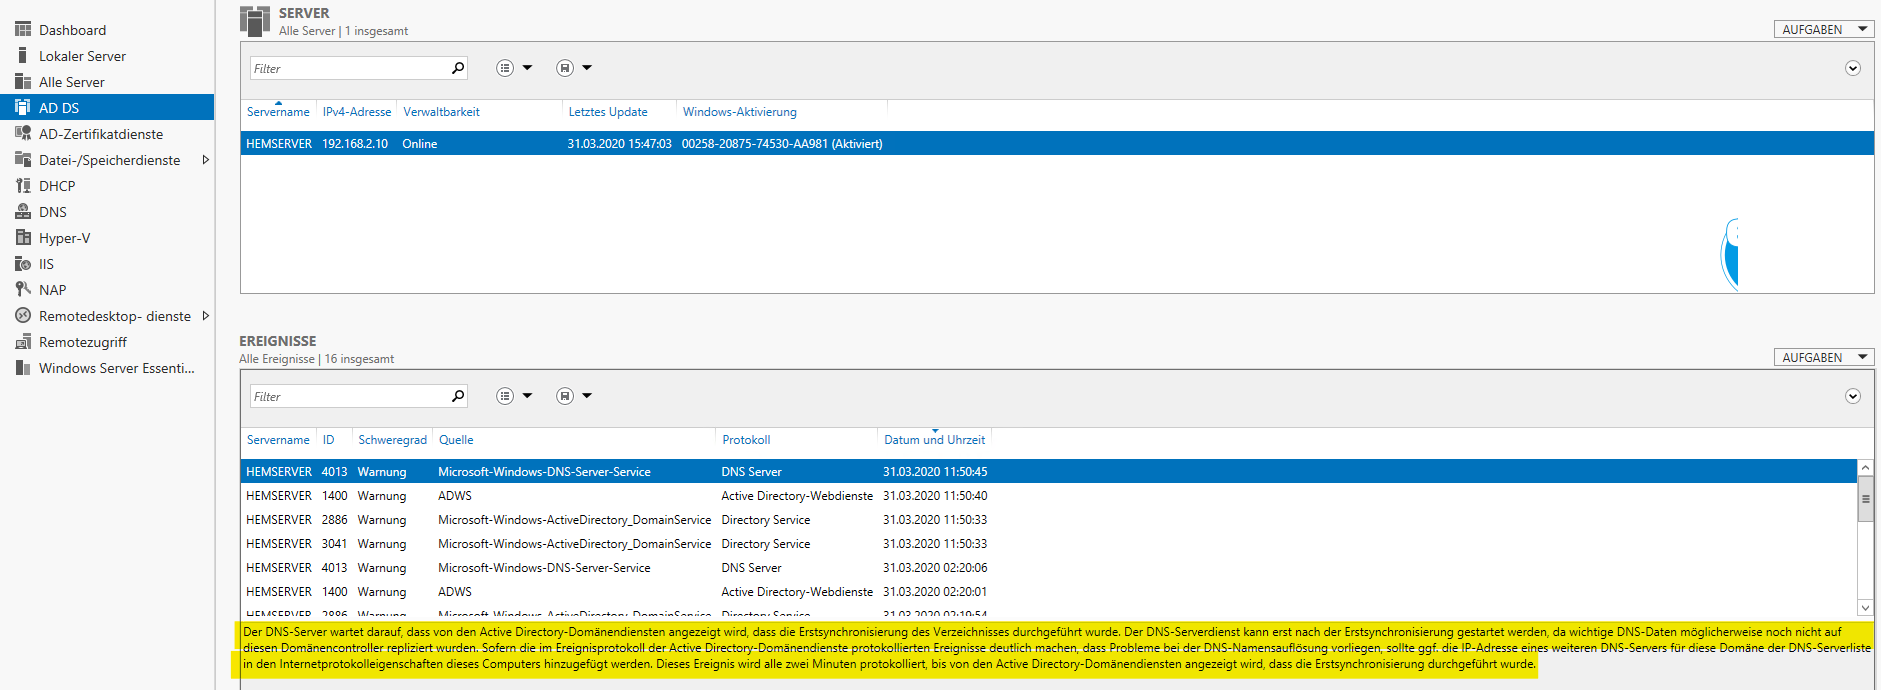Click the Alle Server icon
1881x690 pixels.
click(x=23, y=82)
